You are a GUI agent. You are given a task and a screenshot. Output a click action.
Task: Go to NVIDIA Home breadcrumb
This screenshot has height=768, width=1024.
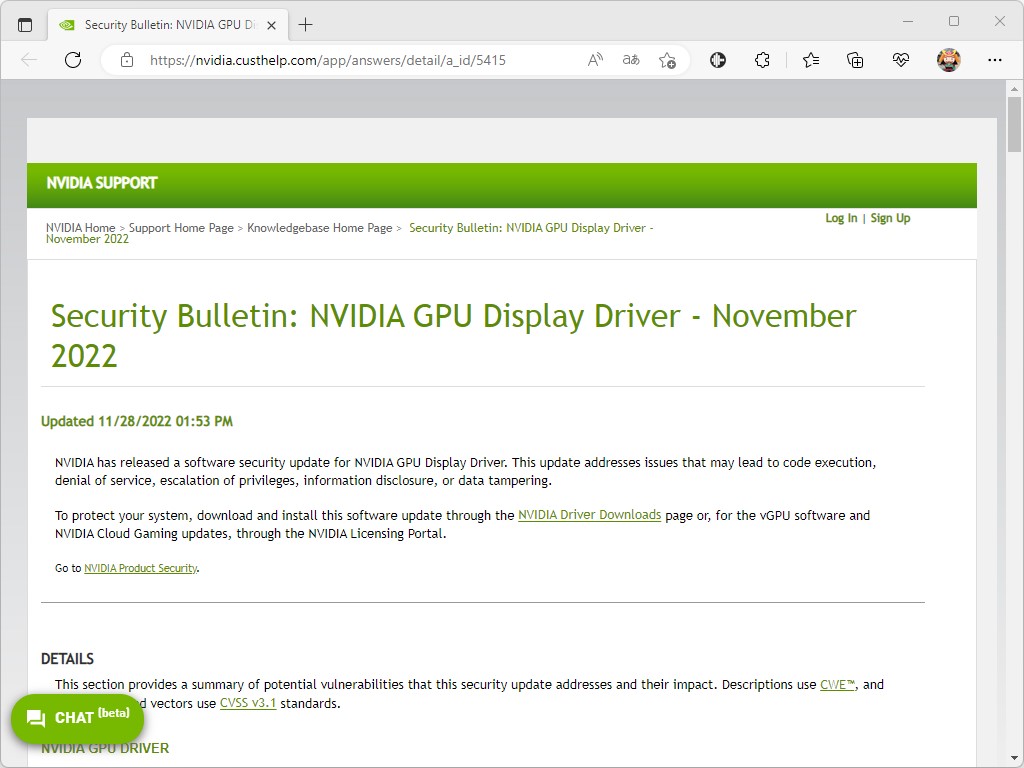80,227
